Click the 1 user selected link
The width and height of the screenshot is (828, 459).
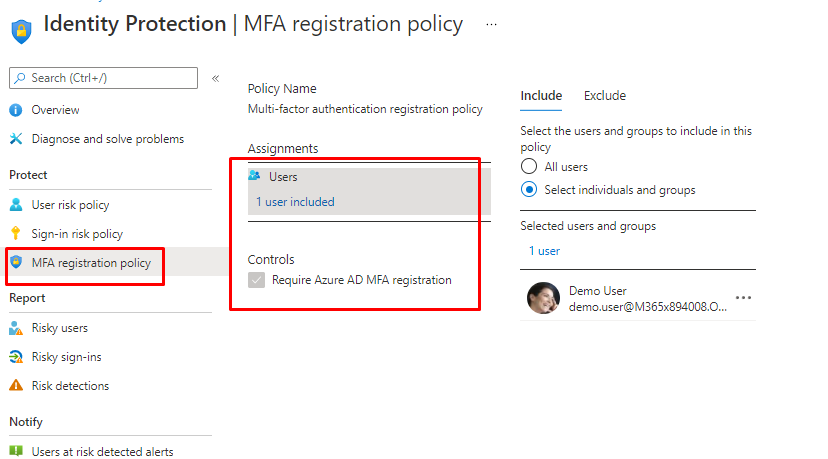tap(544, 251)
